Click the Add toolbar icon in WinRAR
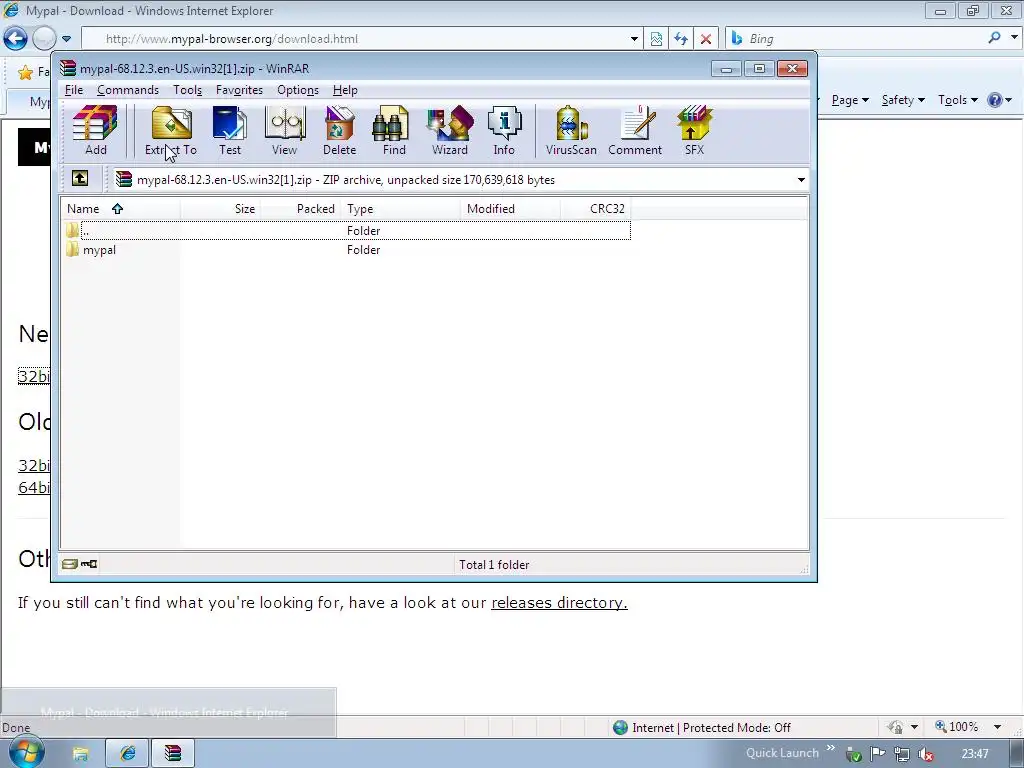Viewport: 1024px width, 768px height. [95, 131]
